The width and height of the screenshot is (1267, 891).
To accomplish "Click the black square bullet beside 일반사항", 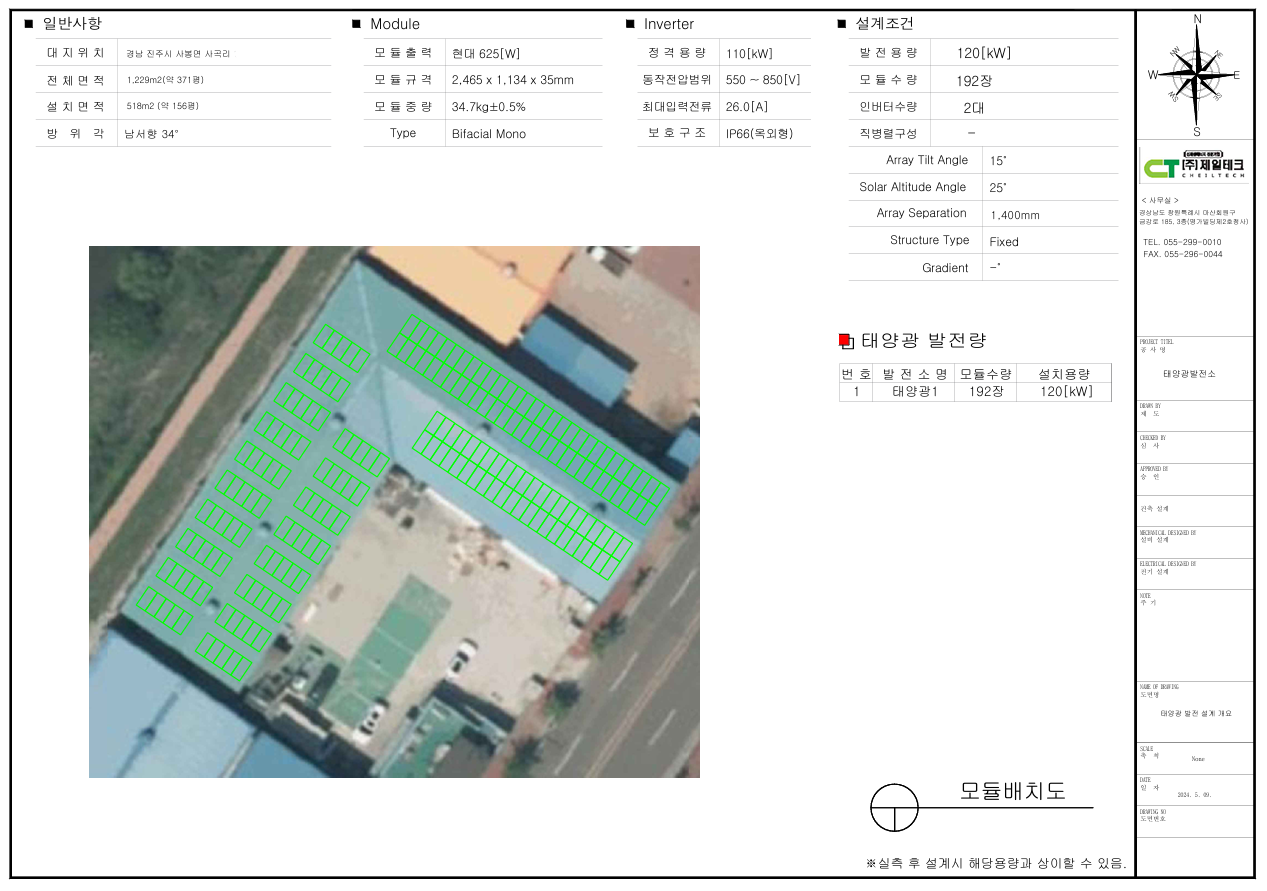I will click(x=28, y=23).
